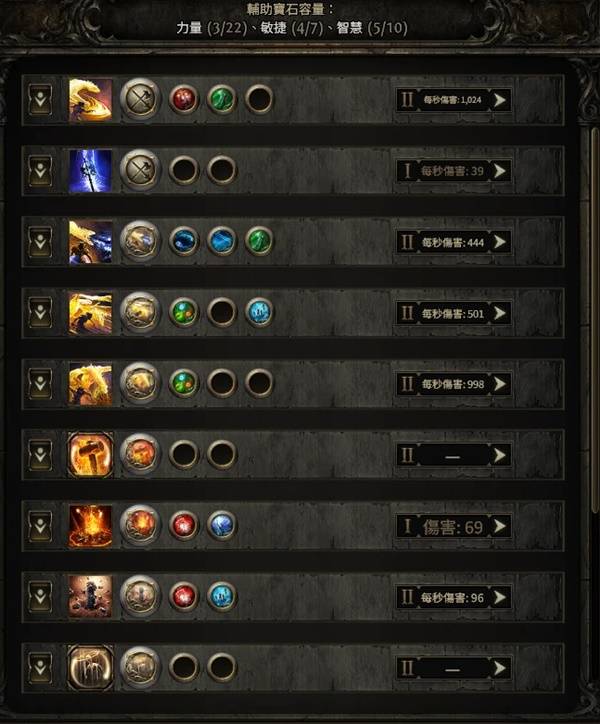Viewport: 600px width, 724px height.
Task: Click the blue support gem in the 501 damage row
Action: 258,313
